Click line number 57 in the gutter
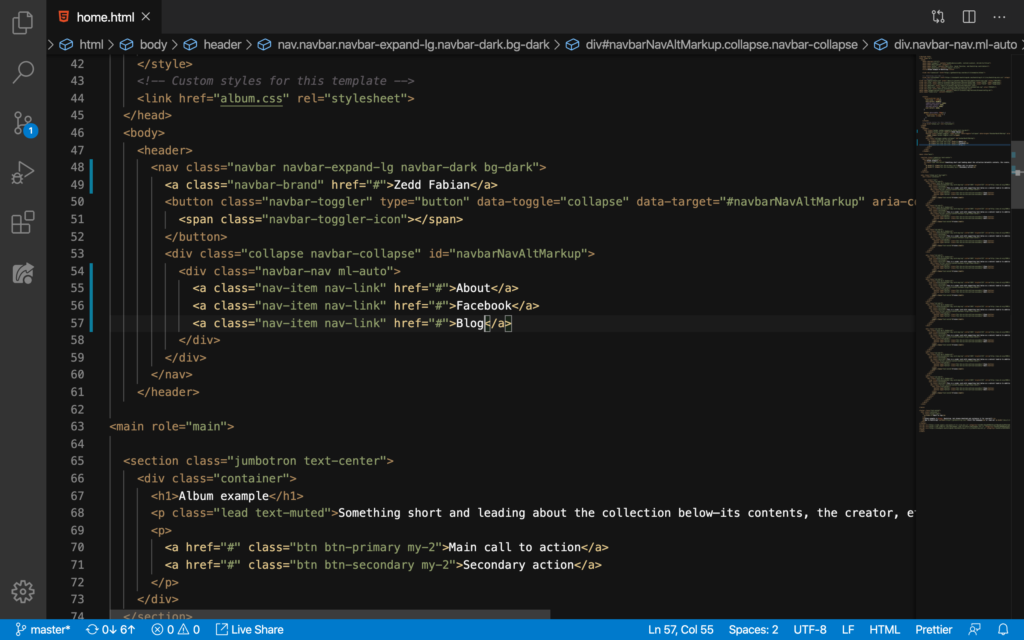 77,323
